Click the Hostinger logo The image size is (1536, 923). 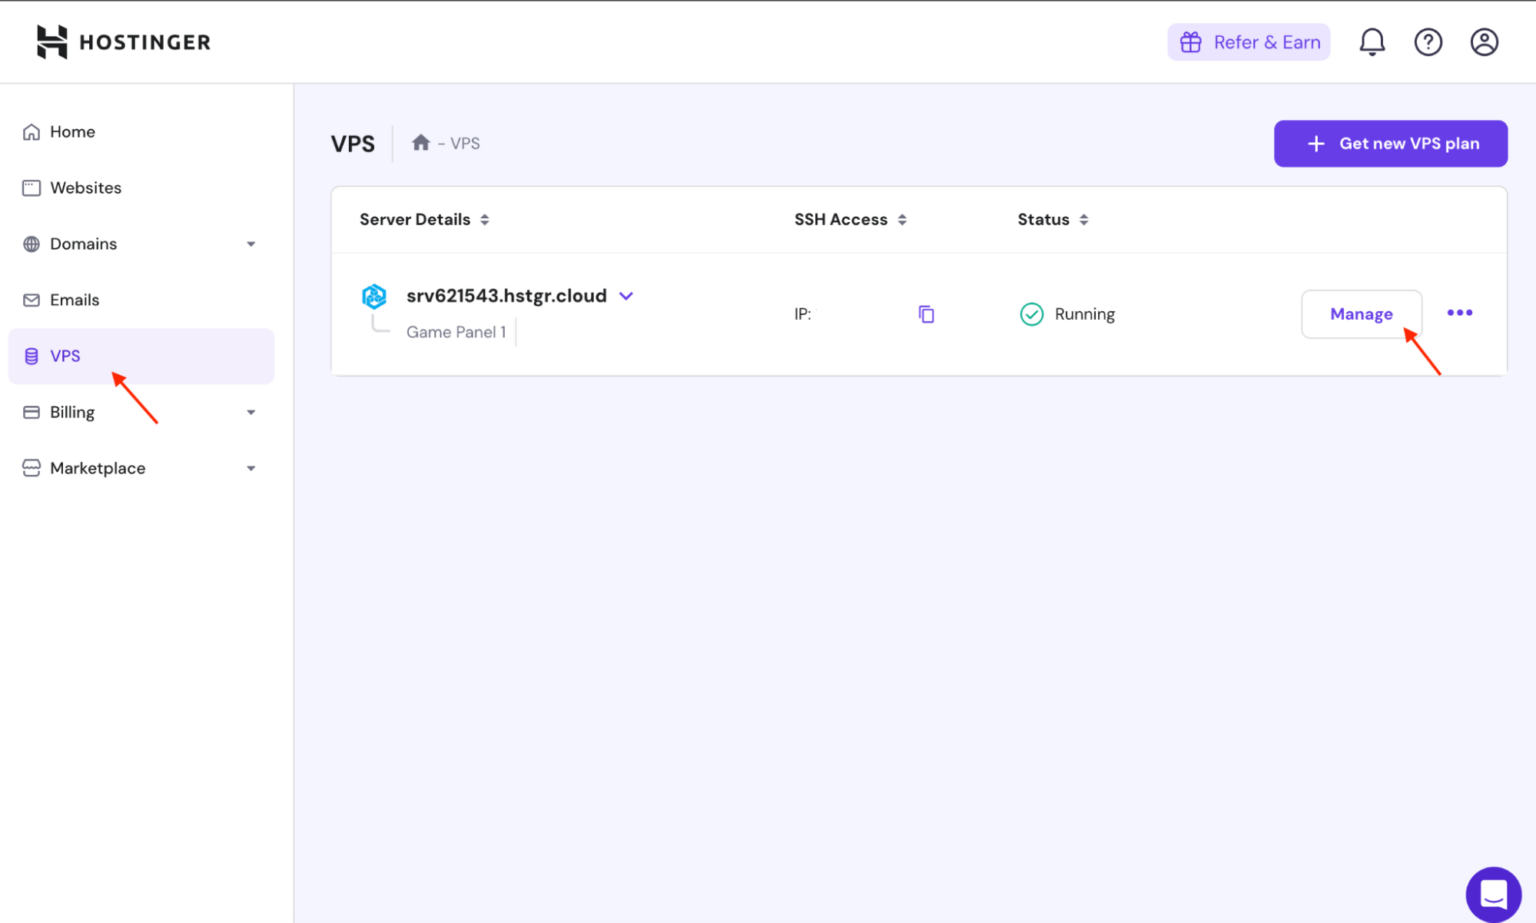(x=122, y=41)
